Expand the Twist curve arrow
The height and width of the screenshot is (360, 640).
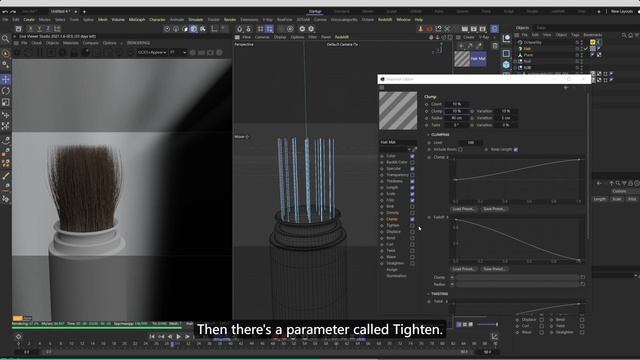(448, 302)
